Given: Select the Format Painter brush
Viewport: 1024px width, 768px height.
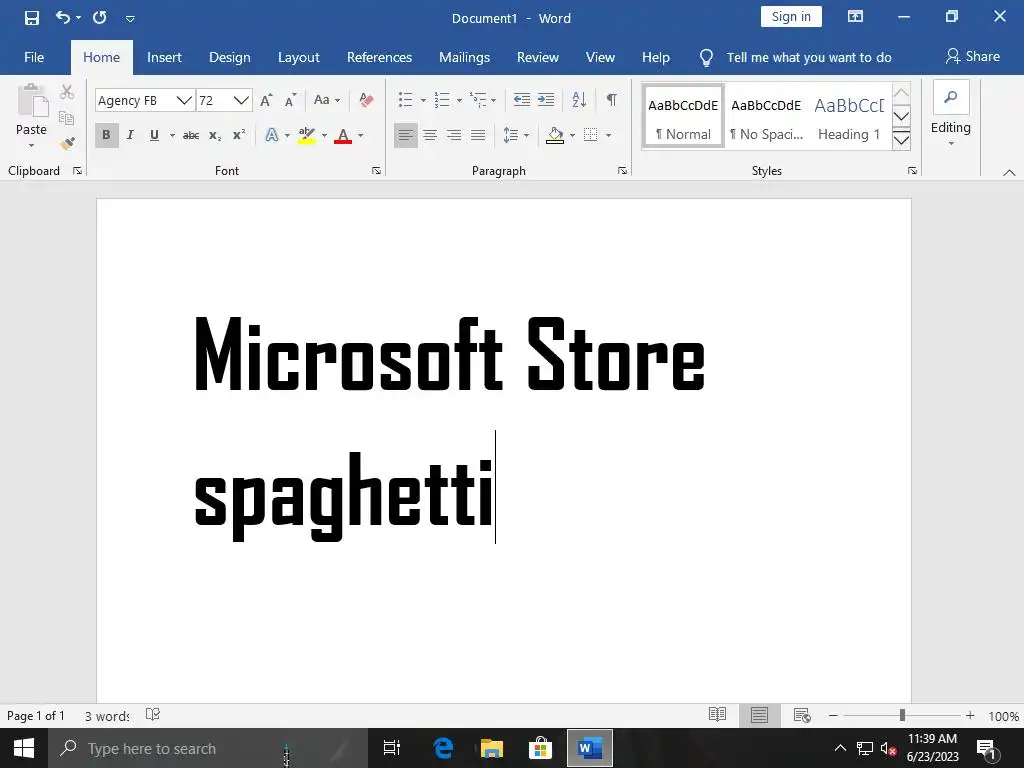Looking at the screenshot, I should pyautogui.click(x=67, y=144).
